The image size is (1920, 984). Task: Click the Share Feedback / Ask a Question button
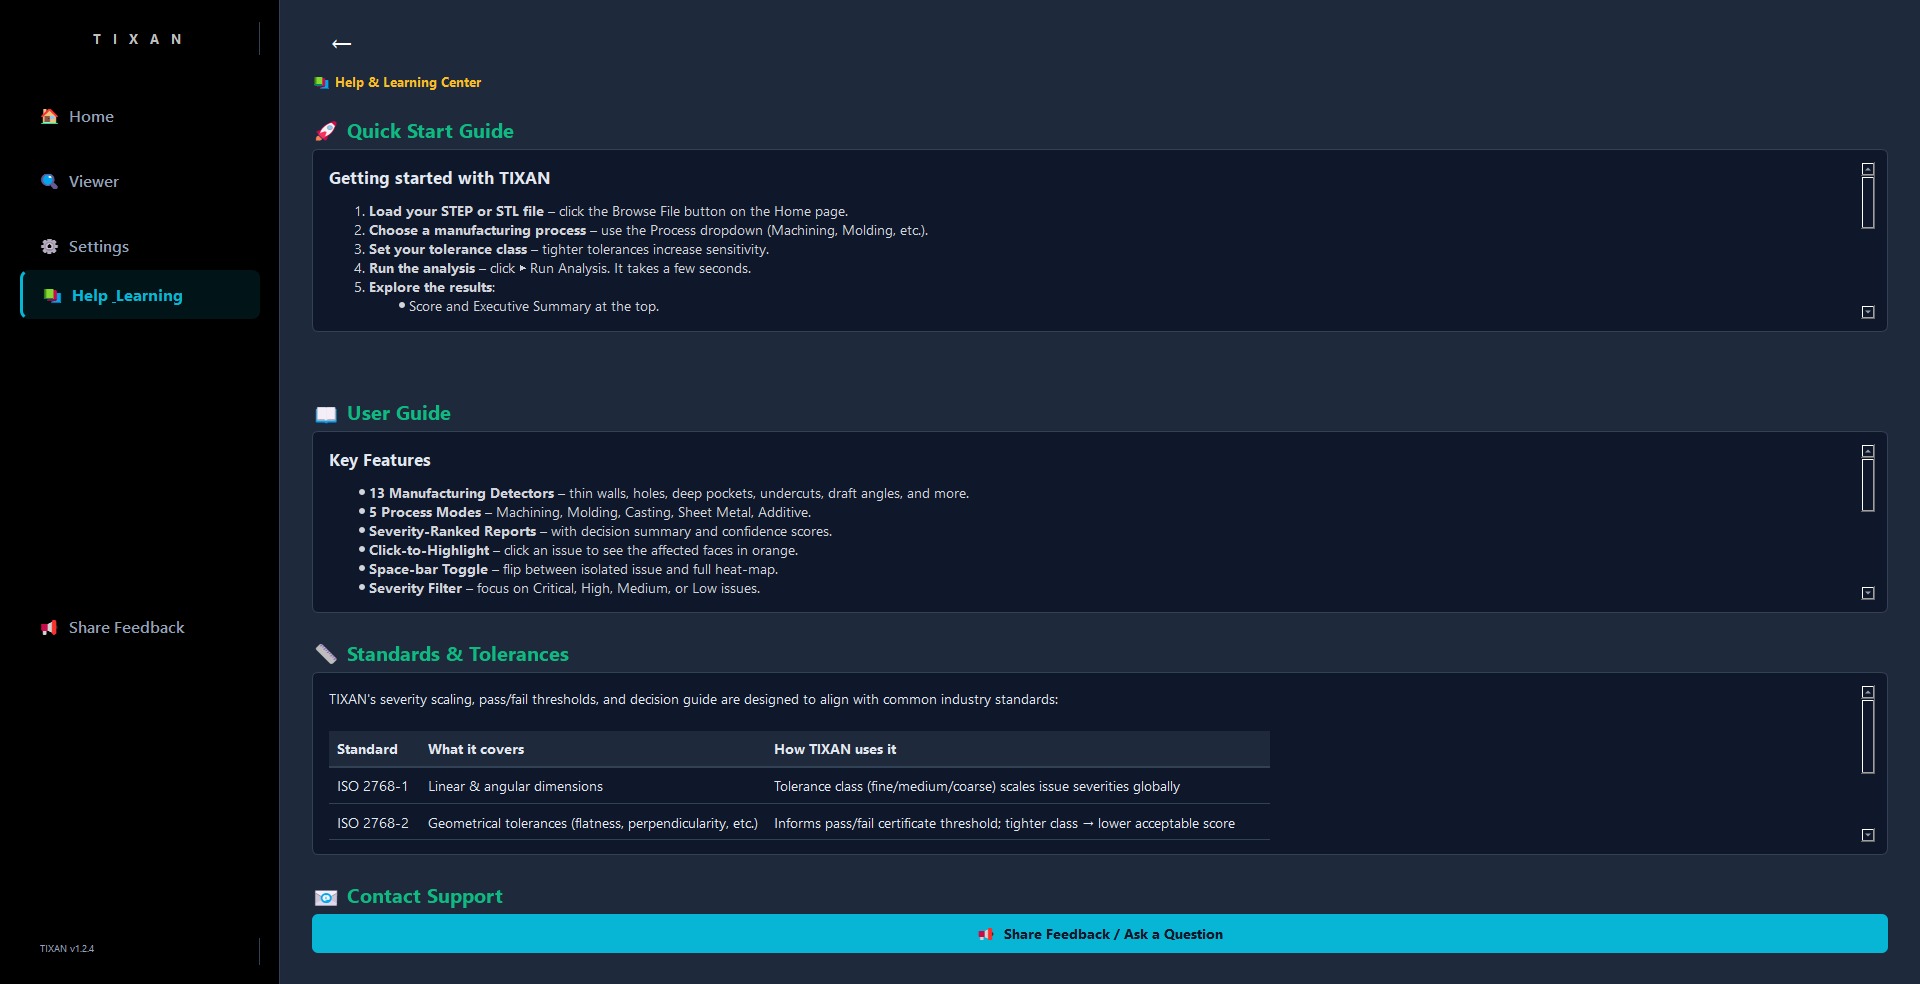(x=1100, y=934)
